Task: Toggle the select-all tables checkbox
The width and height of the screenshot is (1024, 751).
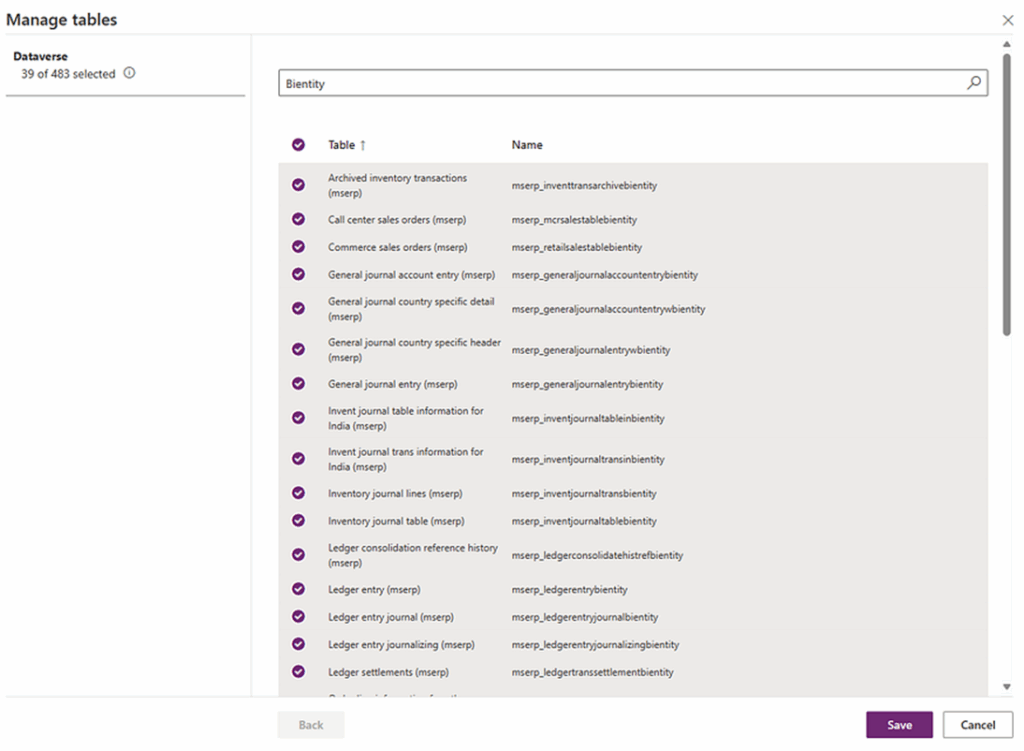Action: click(298, 145)
